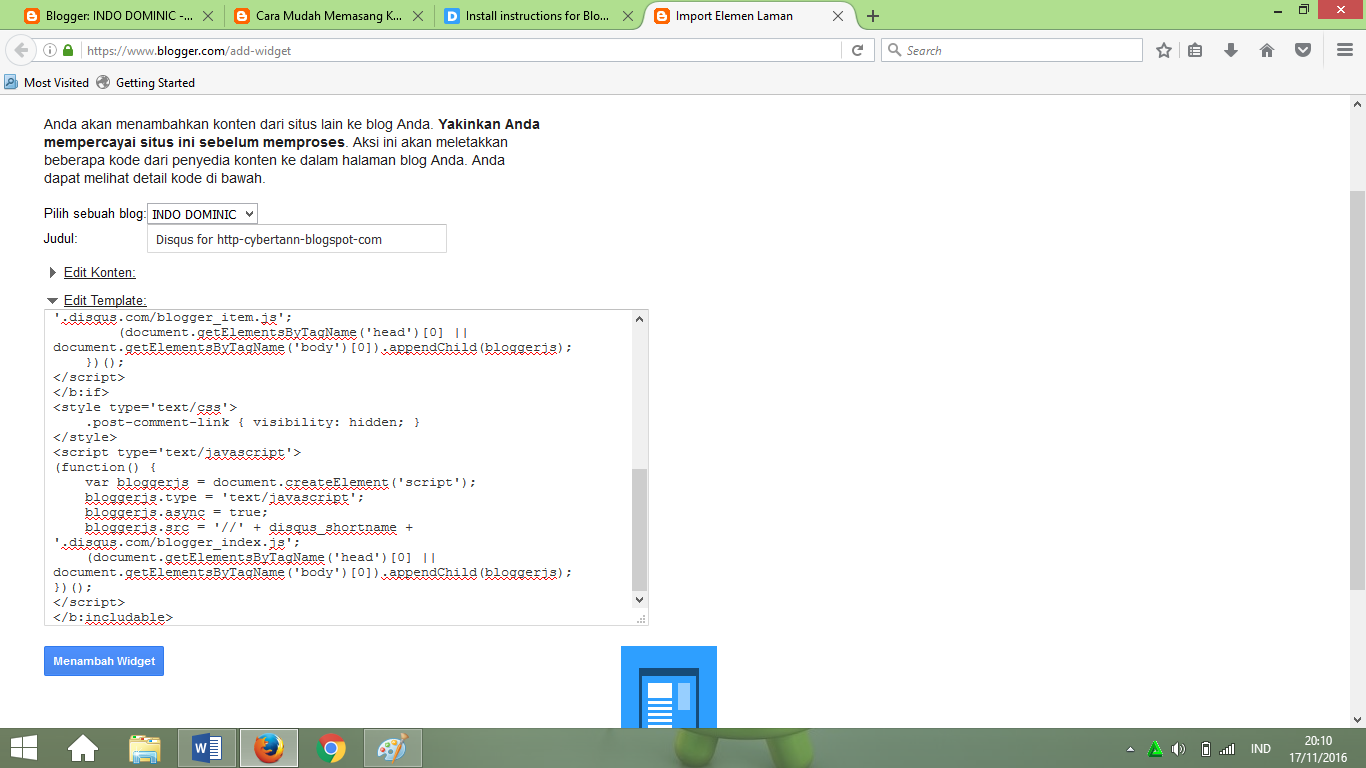Click the page scroll-down arrow

pos(1358,719)
